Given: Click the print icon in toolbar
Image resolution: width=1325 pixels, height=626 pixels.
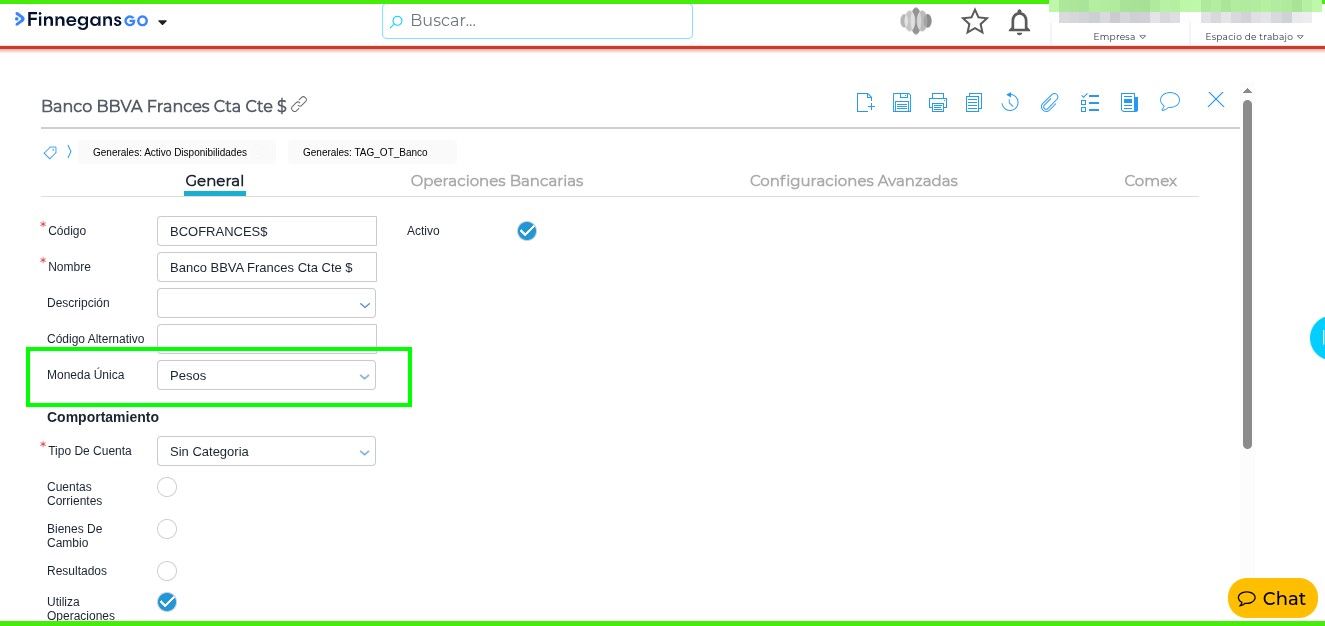Looking at the screenshot, I should 937,102.
